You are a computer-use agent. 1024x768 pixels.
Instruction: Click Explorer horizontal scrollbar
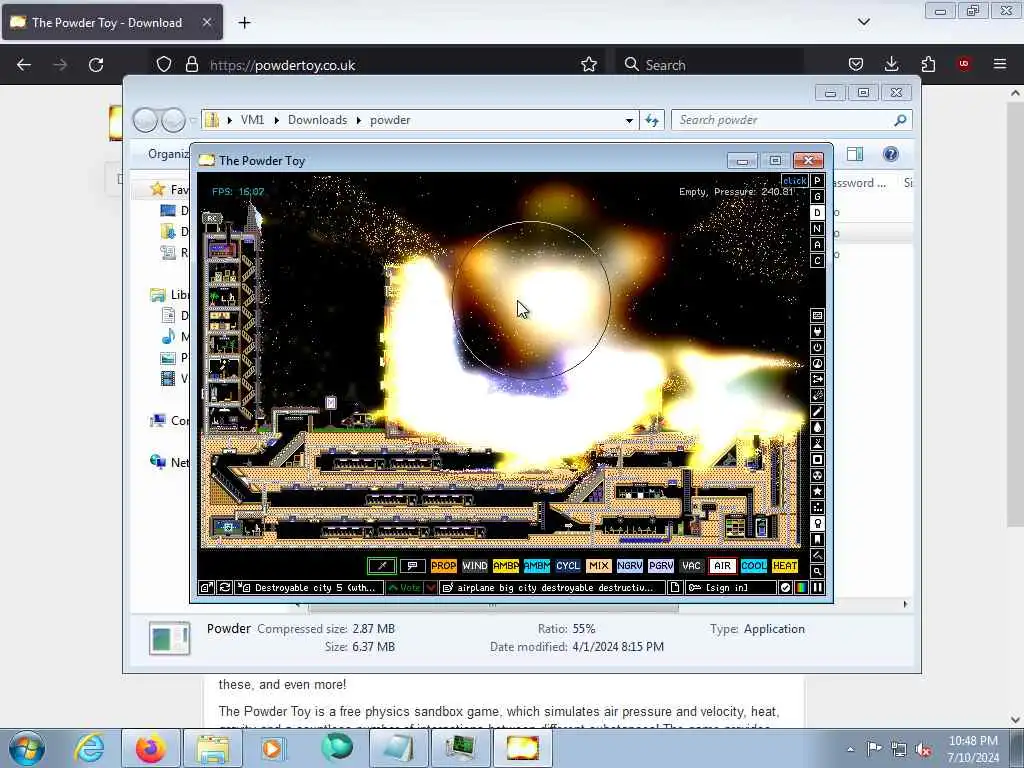point(493,607)
